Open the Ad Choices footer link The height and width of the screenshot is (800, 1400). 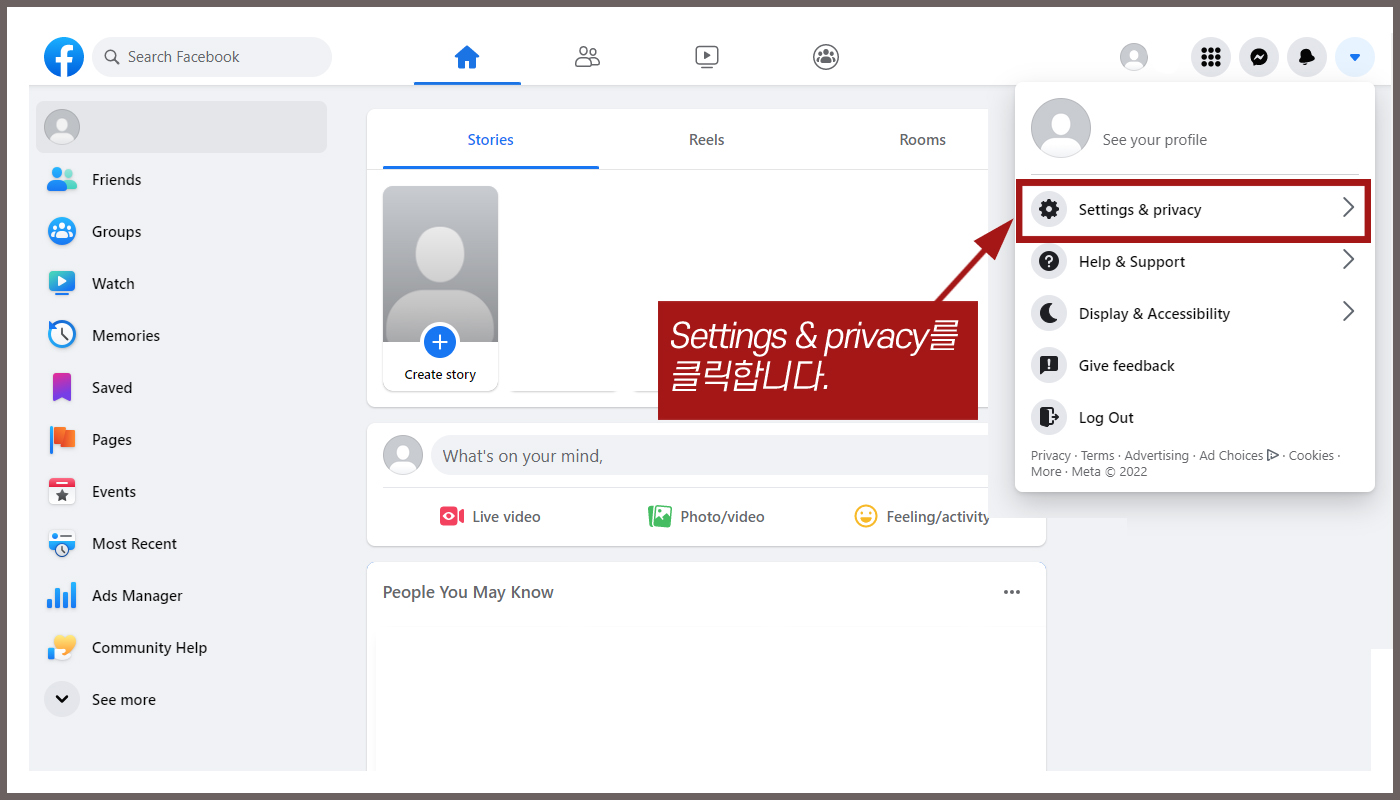pyautogui.click(x=1239, y=456)
